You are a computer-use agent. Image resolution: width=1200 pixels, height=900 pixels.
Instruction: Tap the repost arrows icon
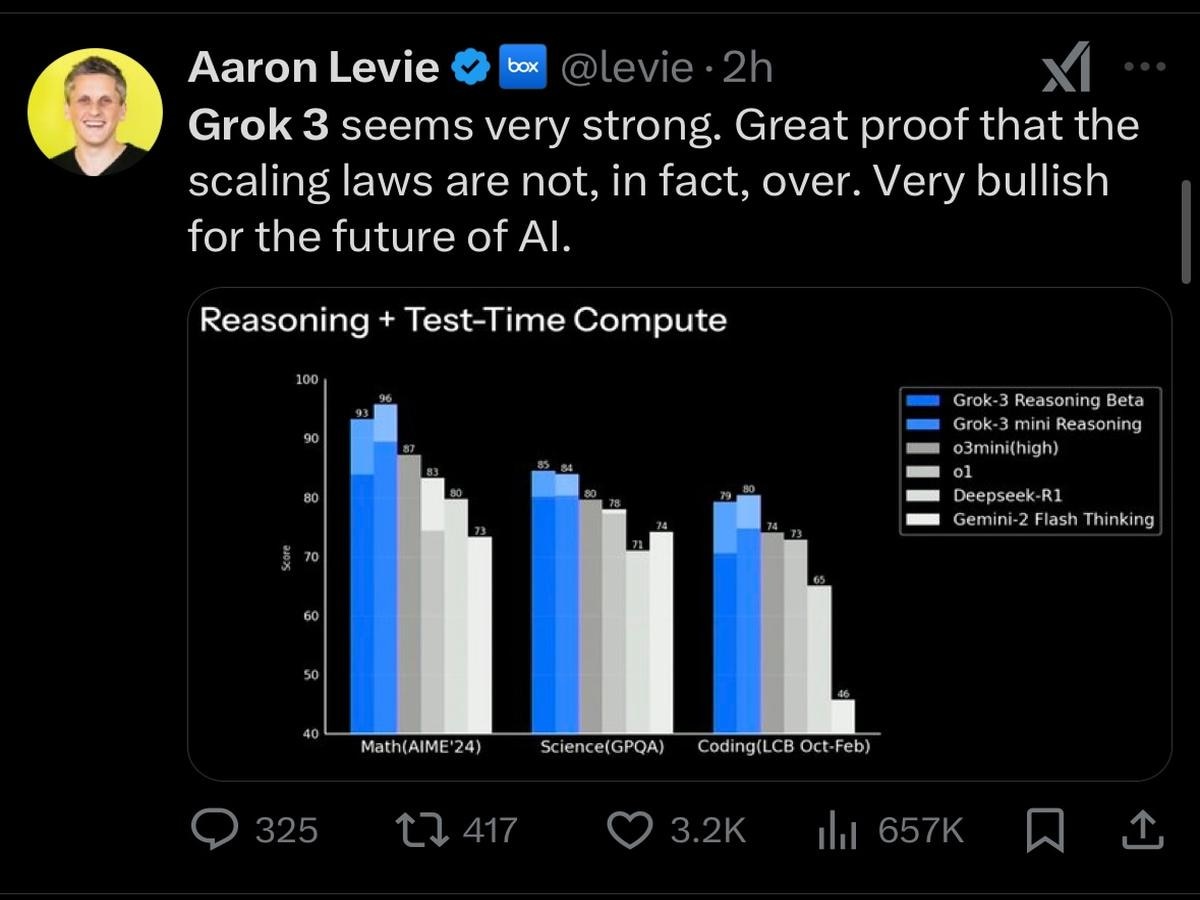tap(420, 830)
